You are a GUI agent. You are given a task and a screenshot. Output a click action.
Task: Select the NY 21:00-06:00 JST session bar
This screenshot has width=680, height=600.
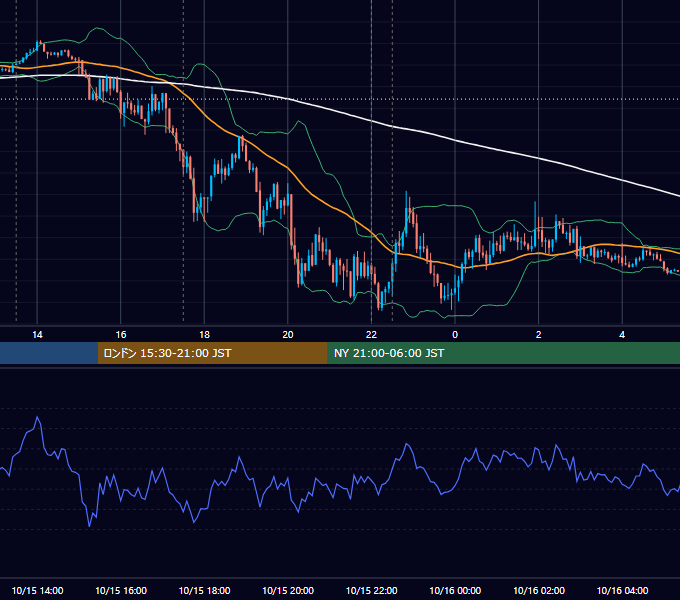click(503, 353)
